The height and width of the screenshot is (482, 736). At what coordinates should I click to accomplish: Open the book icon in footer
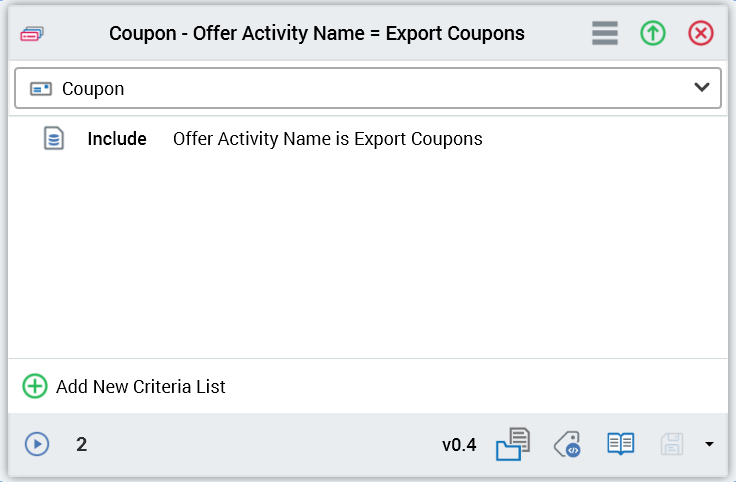click(621, 444)
